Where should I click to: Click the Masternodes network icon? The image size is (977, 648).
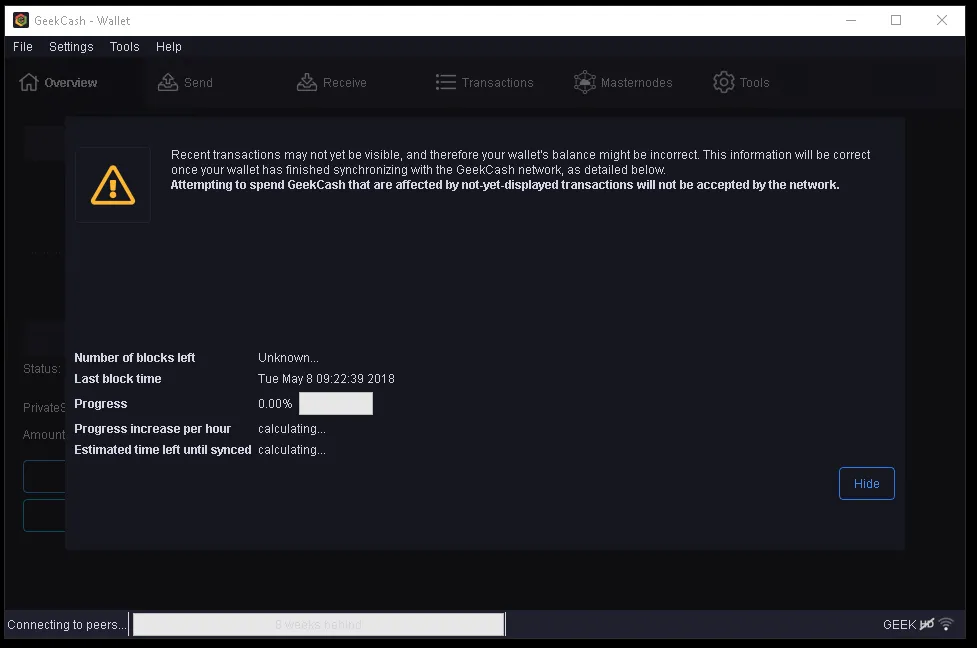(x=584, y=82)
